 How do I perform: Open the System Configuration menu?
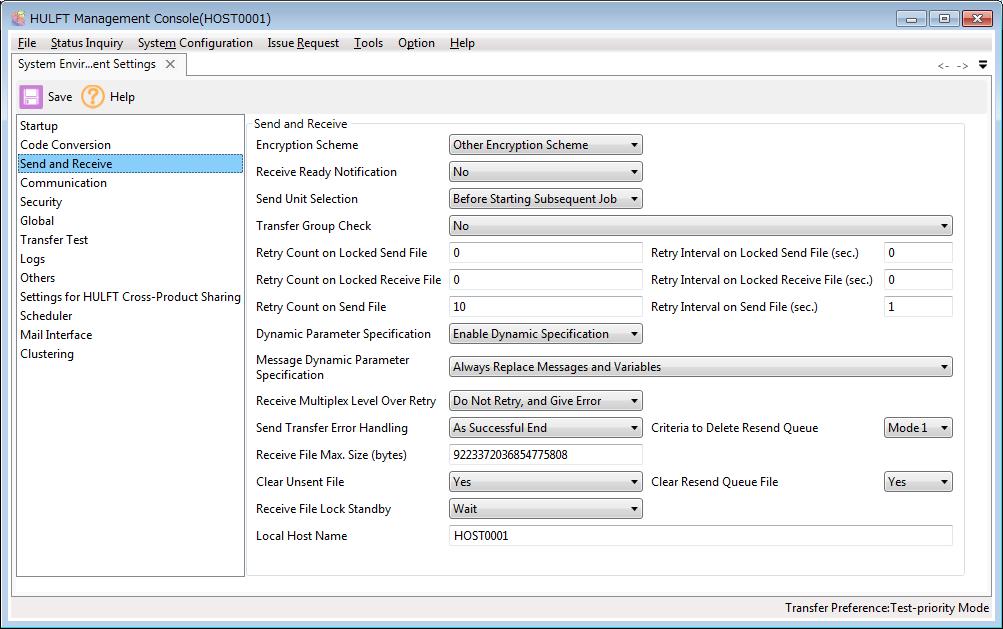[x=195, y=43]
